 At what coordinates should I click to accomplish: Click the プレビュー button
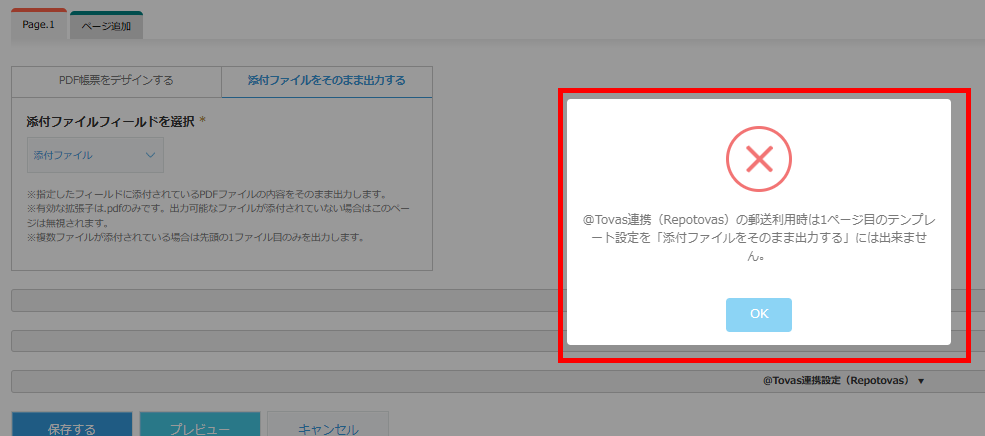coord(200,429)
